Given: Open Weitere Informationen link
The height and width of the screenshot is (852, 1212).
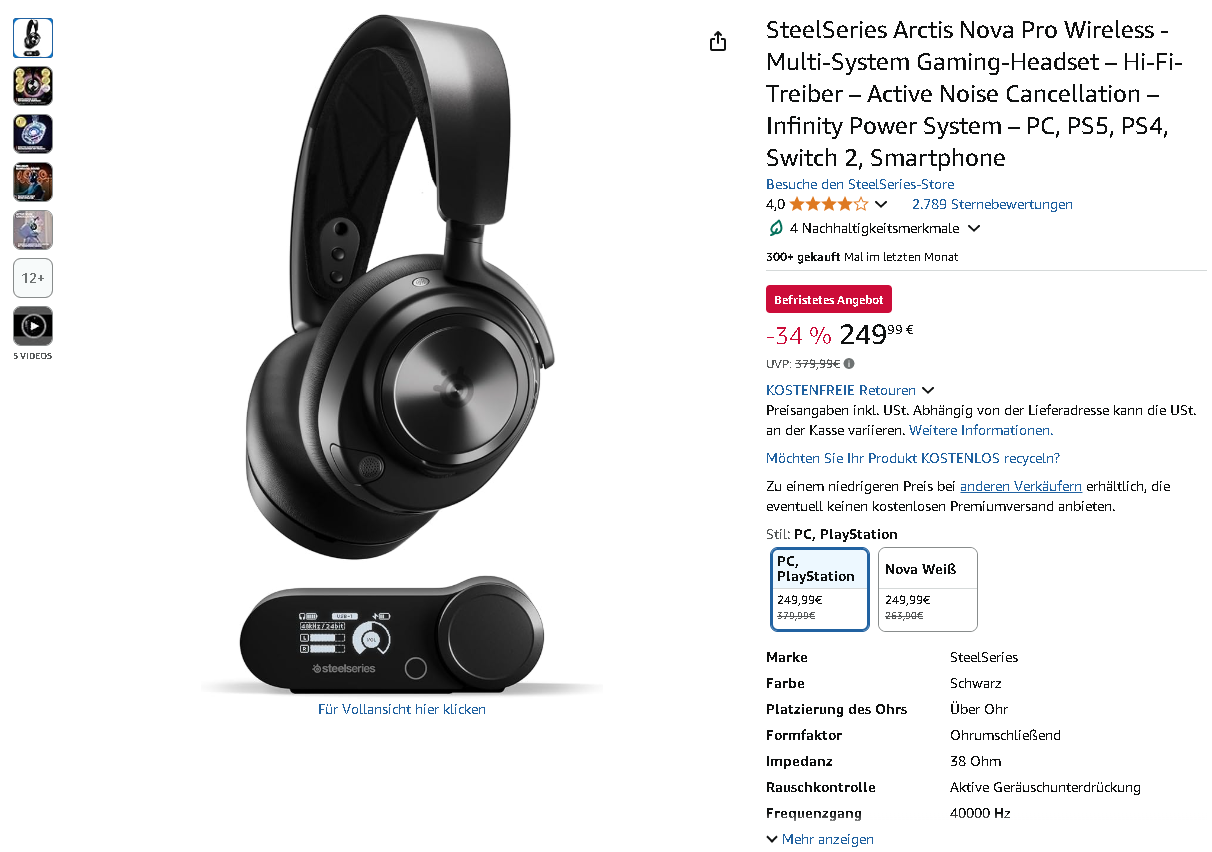Looking at the screenshot, I should (981, 430).
